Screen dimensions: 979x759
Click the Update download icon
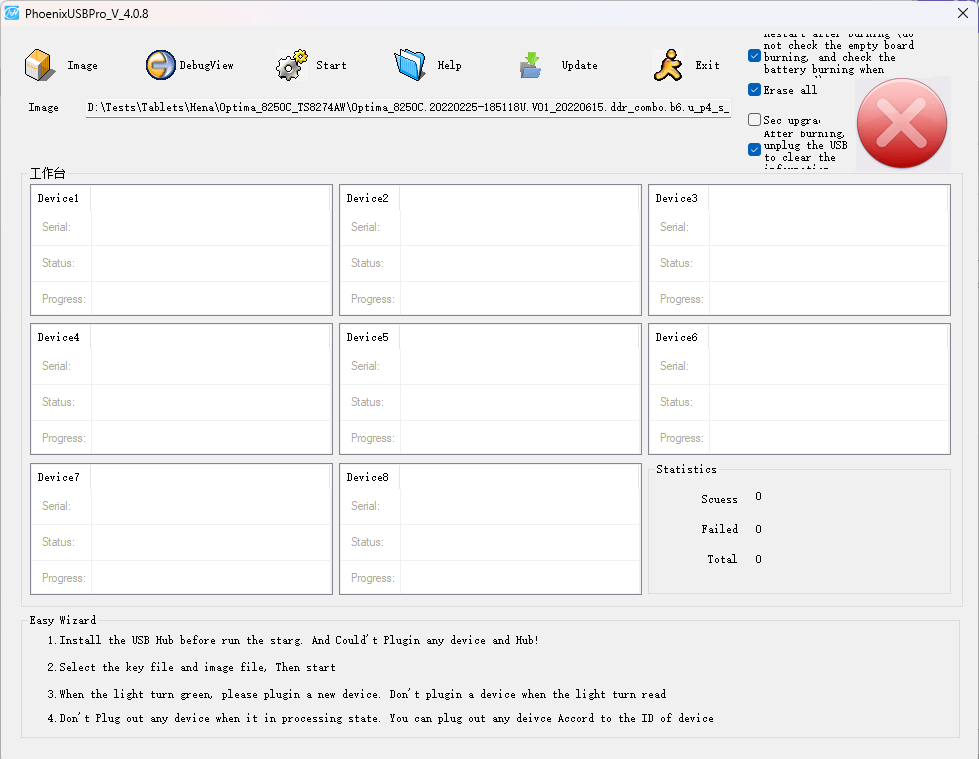(531, 66)
